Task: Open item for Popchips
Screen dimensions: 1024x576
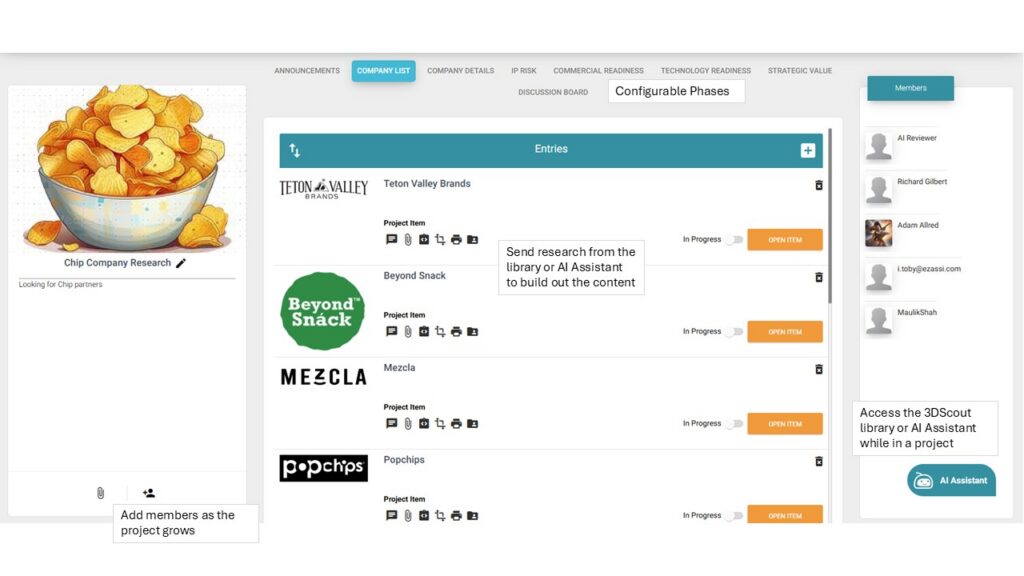Action: point(785,515)
